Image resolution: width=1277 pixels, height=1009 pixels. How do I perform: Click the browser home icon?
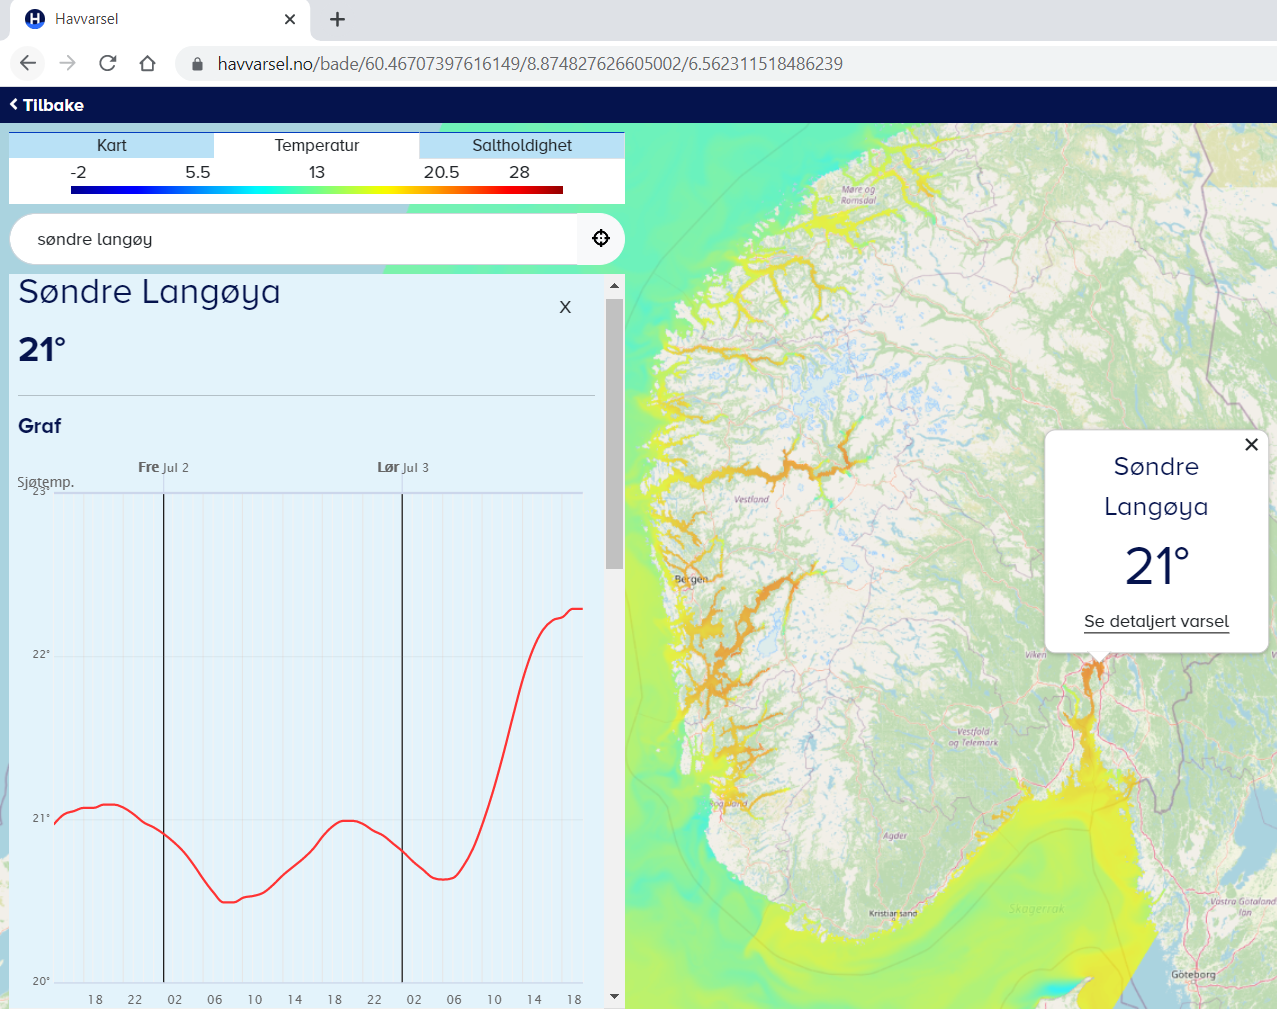point(147,63)
